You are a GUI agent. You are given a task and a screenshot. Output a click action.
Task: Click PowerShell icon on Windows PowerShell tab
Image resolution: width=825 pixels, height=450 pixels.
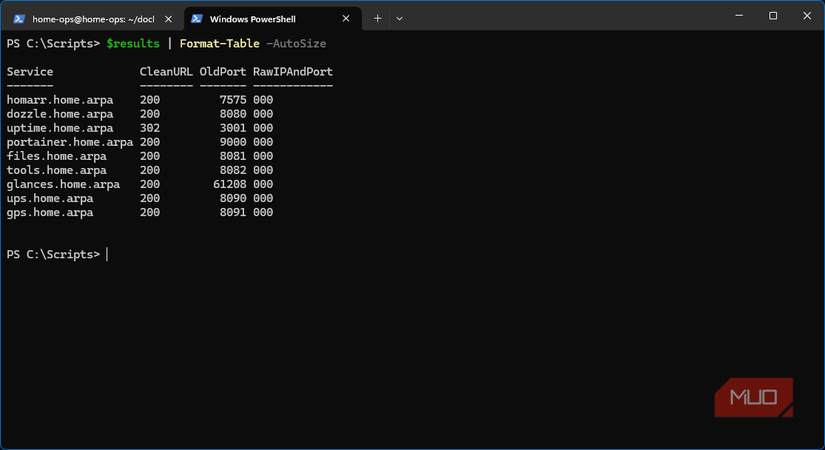coord(197,19)
